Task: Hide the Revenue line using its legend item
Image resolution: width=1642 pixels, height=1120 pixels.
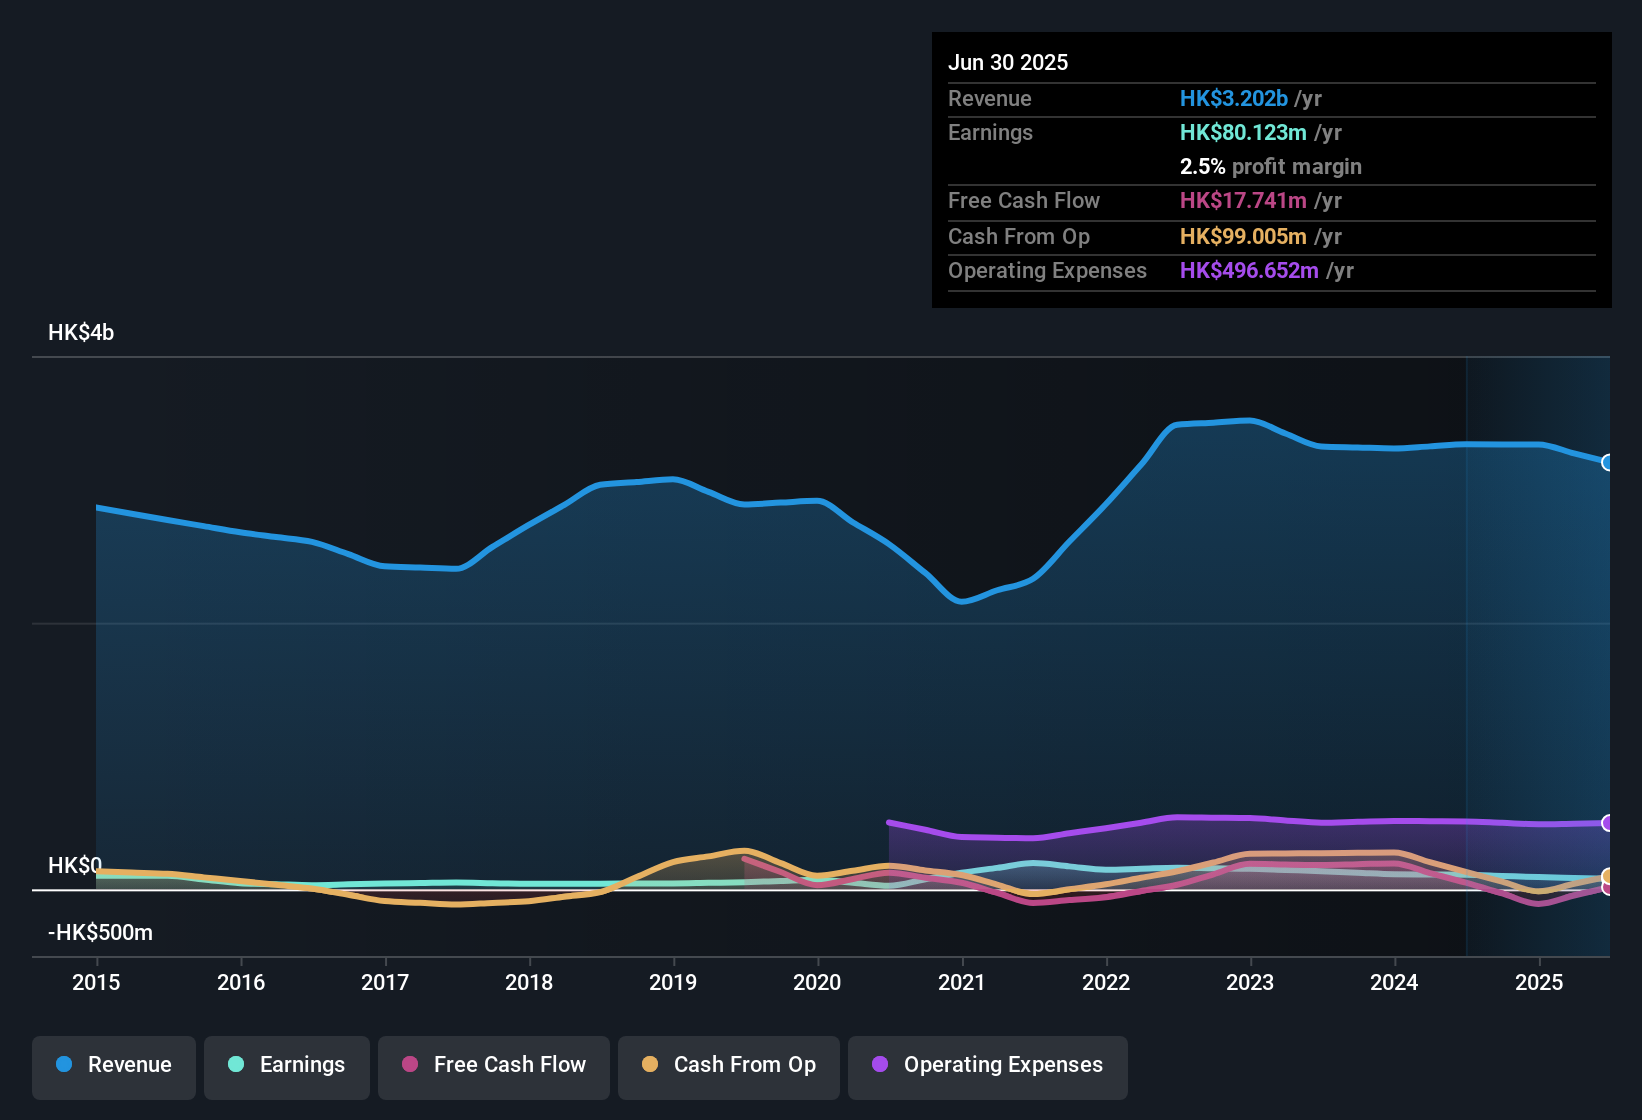Action: pyautogui.click(x=113, y=1065)
